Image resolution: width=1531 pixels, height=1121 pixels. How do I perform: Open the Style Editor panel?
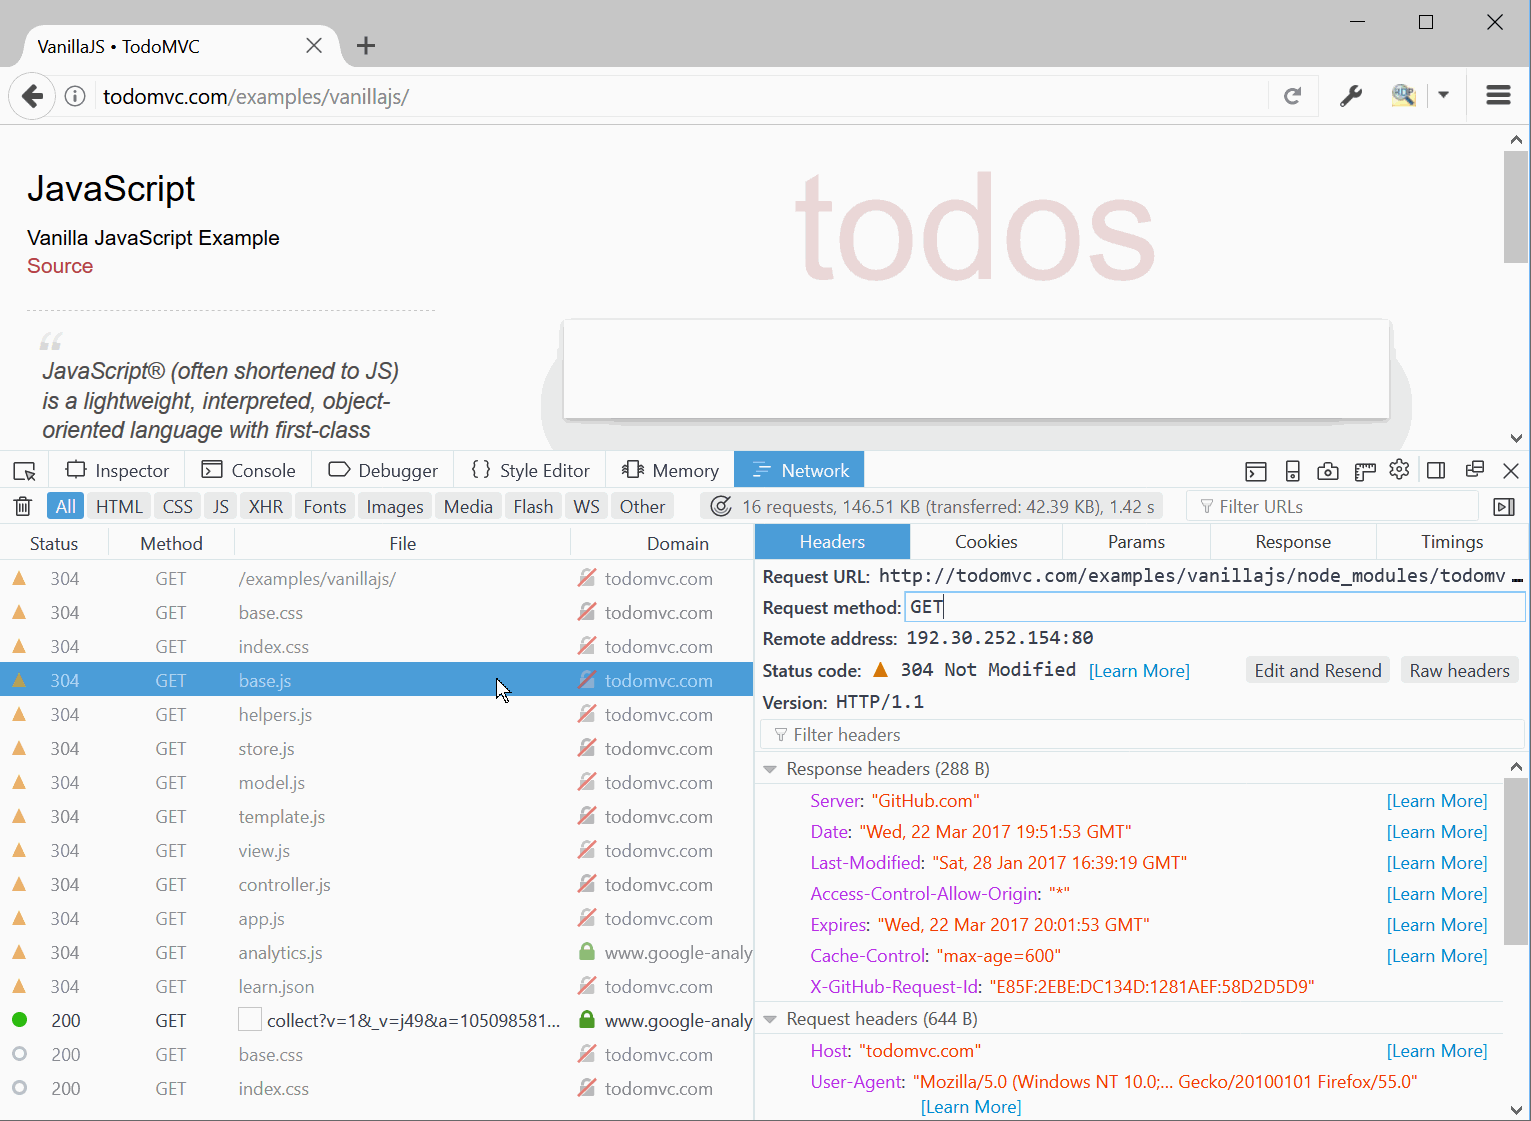(530, 471)
